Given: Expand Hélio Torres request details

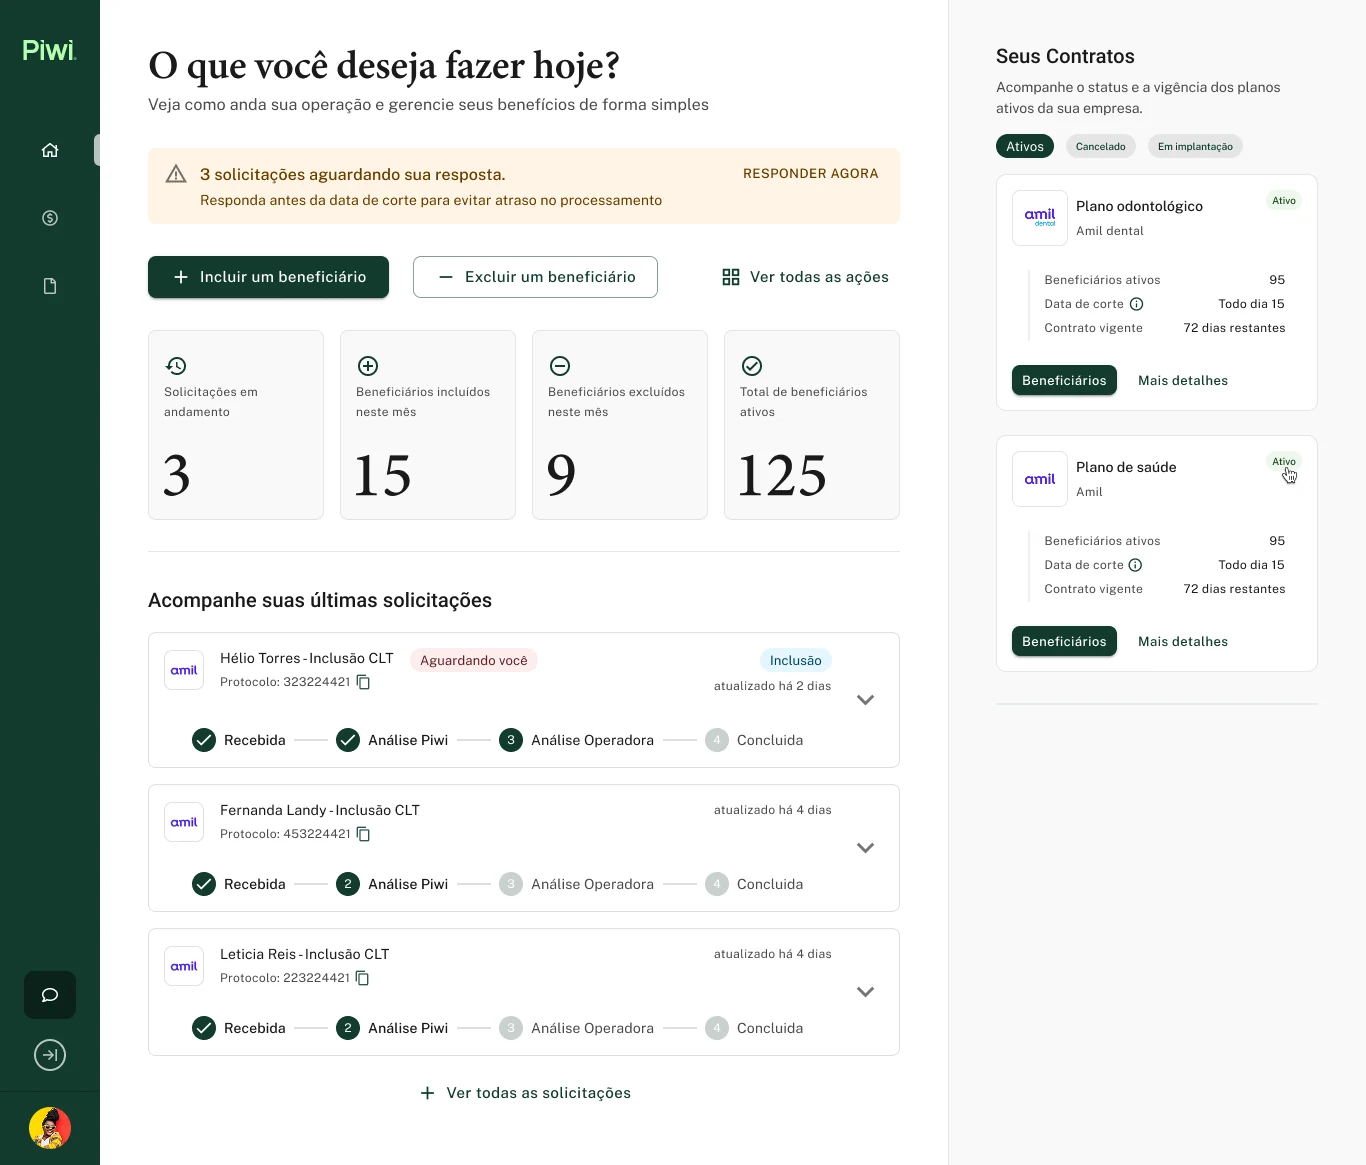Looking at the screenshot, I should coord(866,700).
